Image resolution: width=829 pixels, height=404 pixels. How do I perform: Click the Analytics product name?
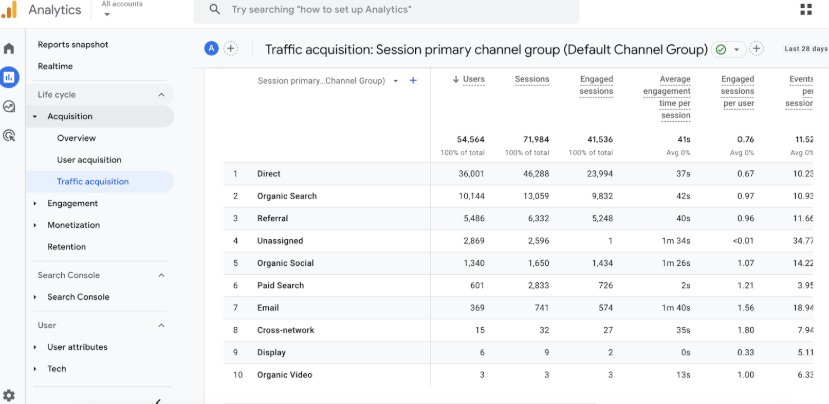[x=55, y=10]
